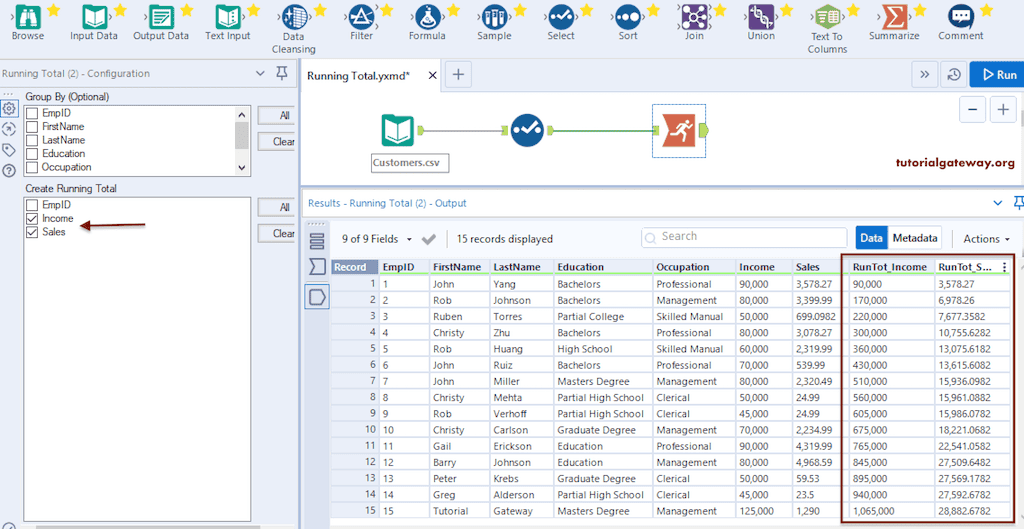Add a new workflow tab

(458, 75)
